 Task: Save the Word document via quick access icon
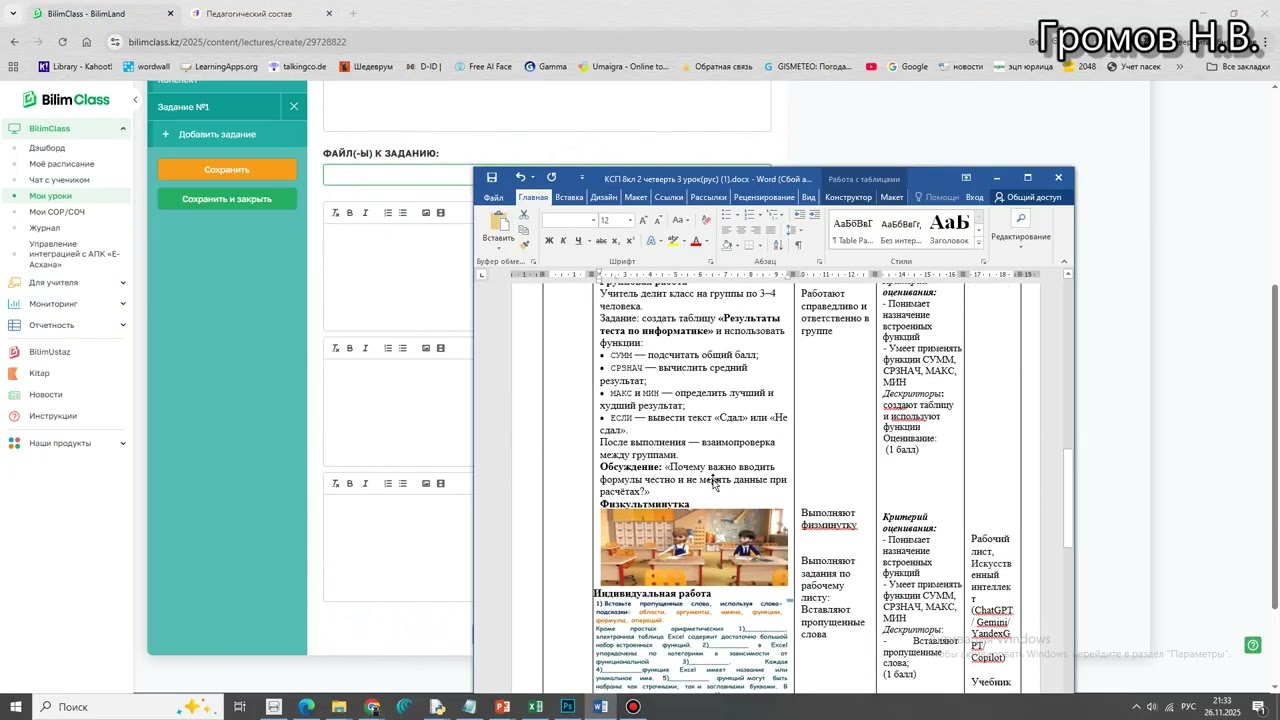click(492, 178)
